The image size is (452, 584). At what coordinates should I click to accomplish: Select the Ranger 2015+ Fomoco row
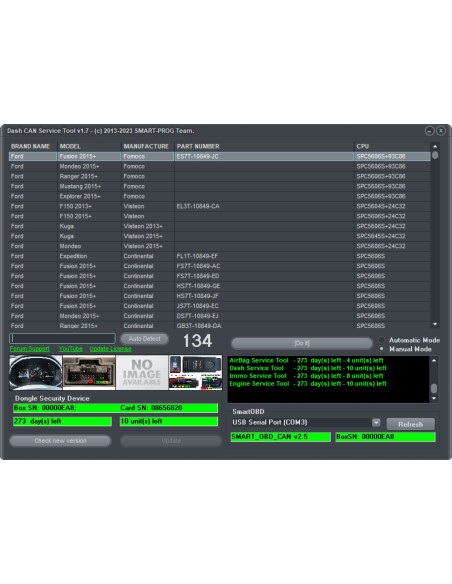pos(219,176)
